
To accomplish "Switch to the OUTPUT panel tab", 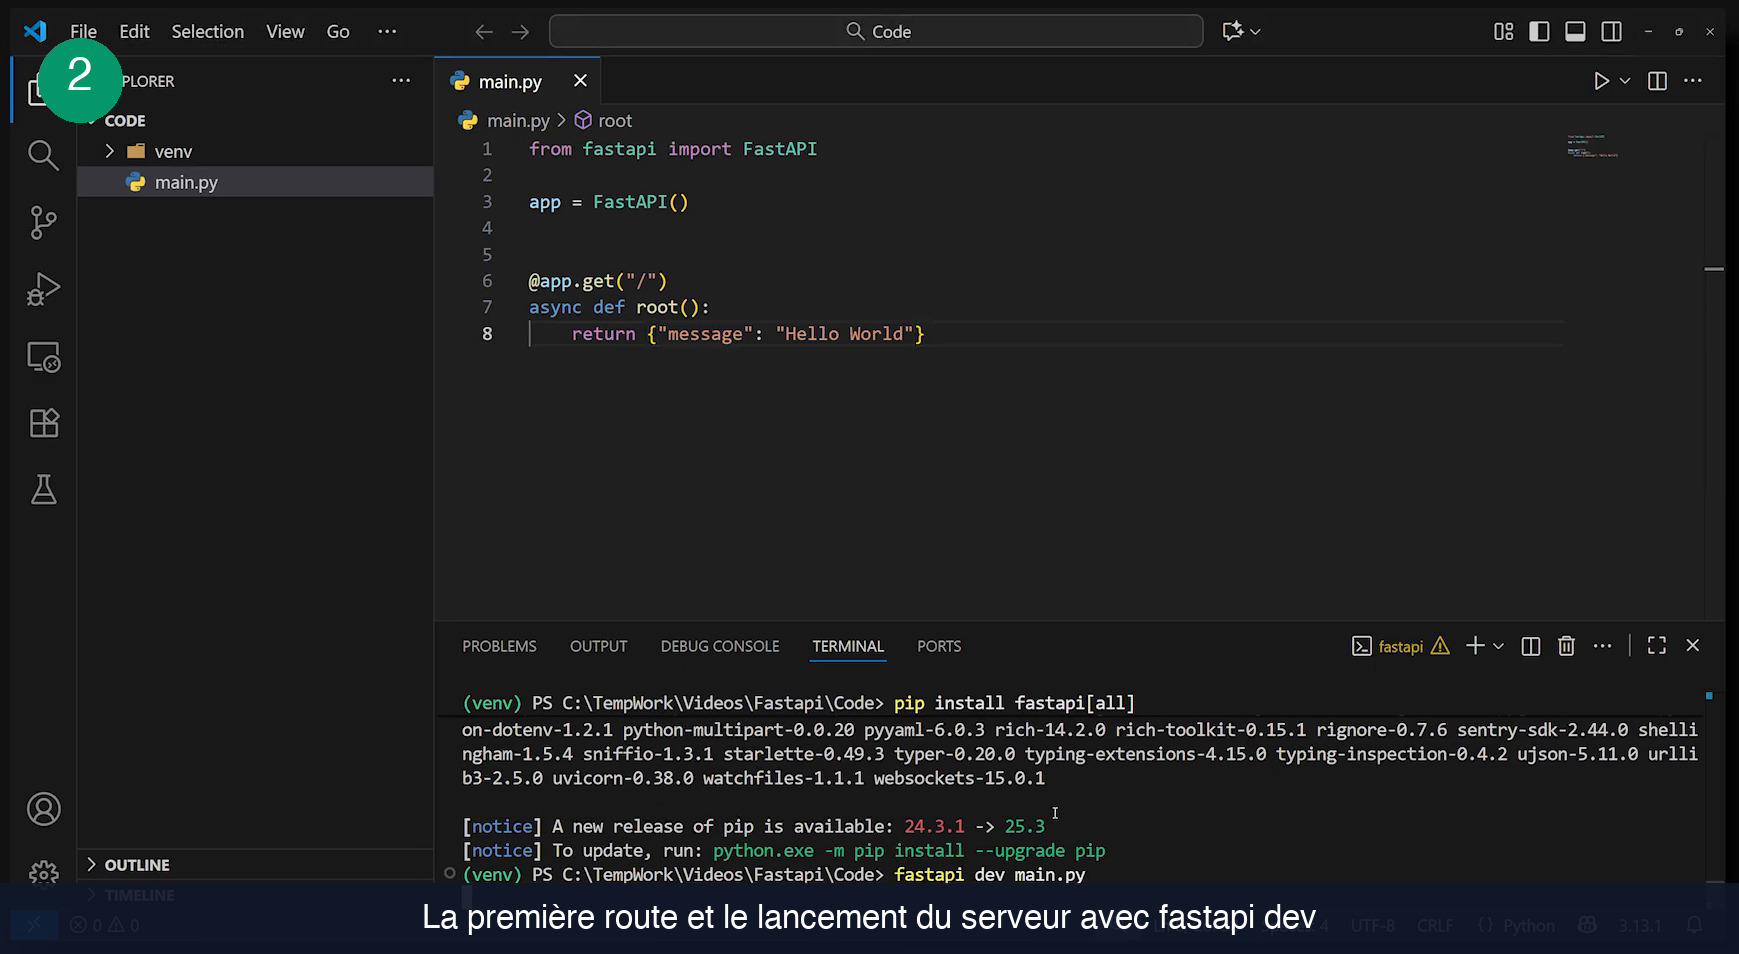I will 598,647.
